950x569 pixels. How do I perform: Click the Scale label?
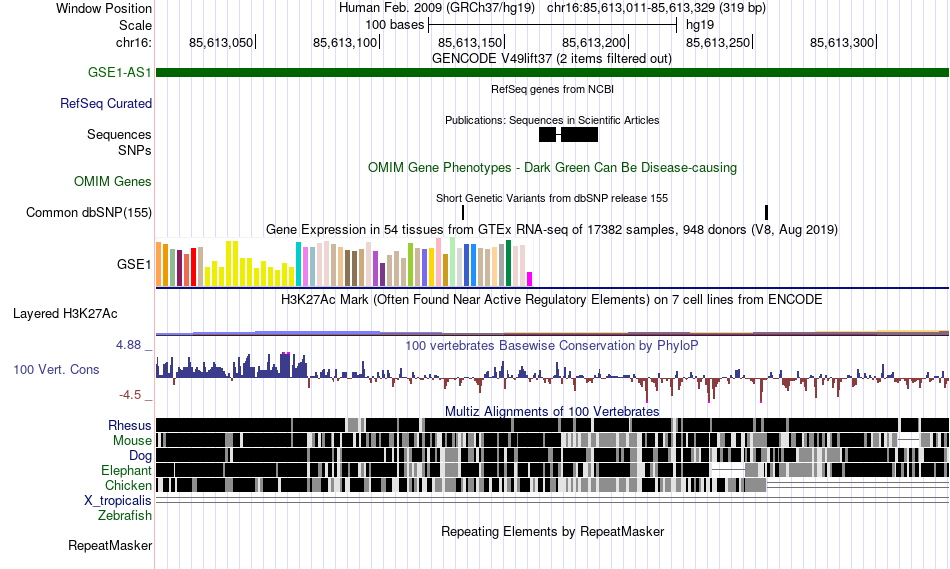click(x=136, y=25)
